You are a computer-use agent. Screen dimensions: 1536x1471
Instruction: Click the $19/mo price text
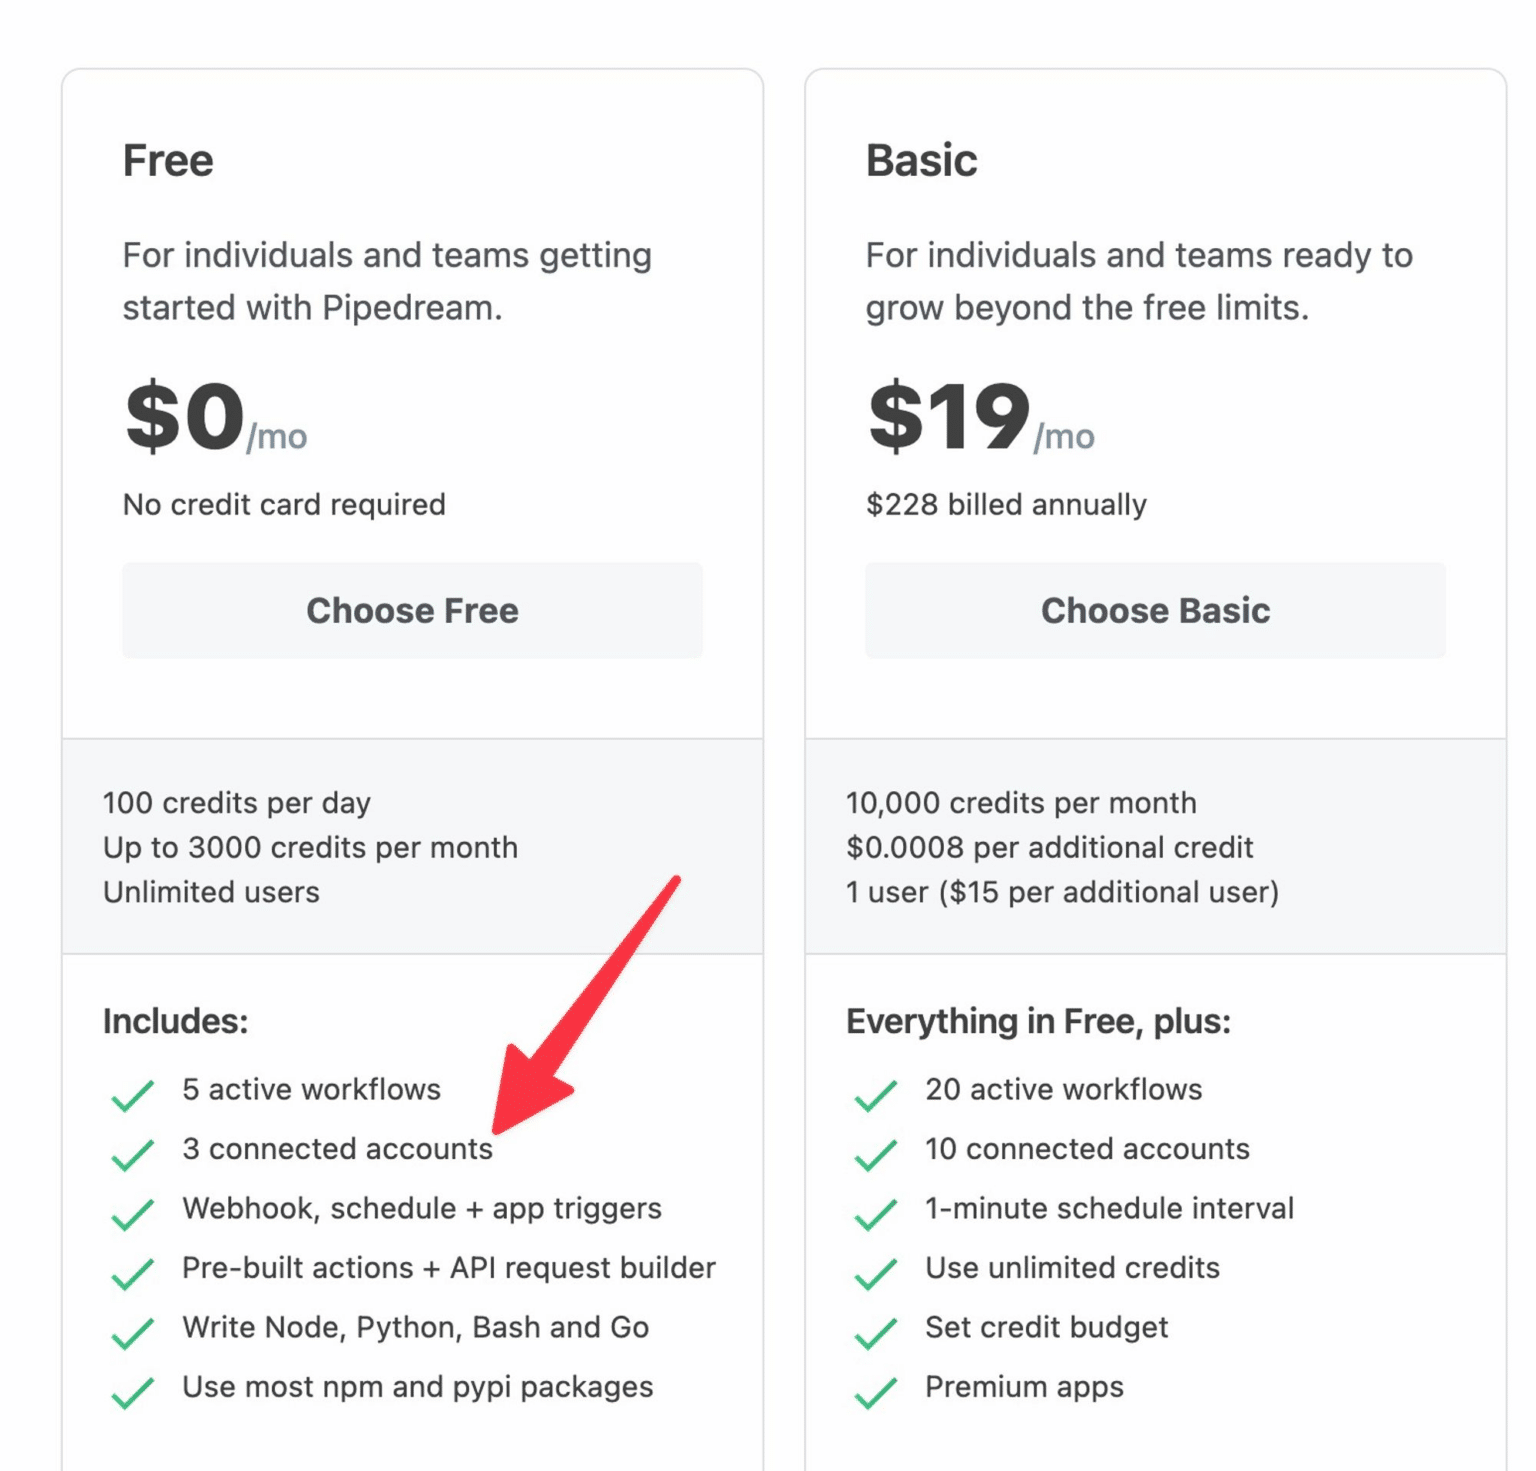tap(978, 417)
